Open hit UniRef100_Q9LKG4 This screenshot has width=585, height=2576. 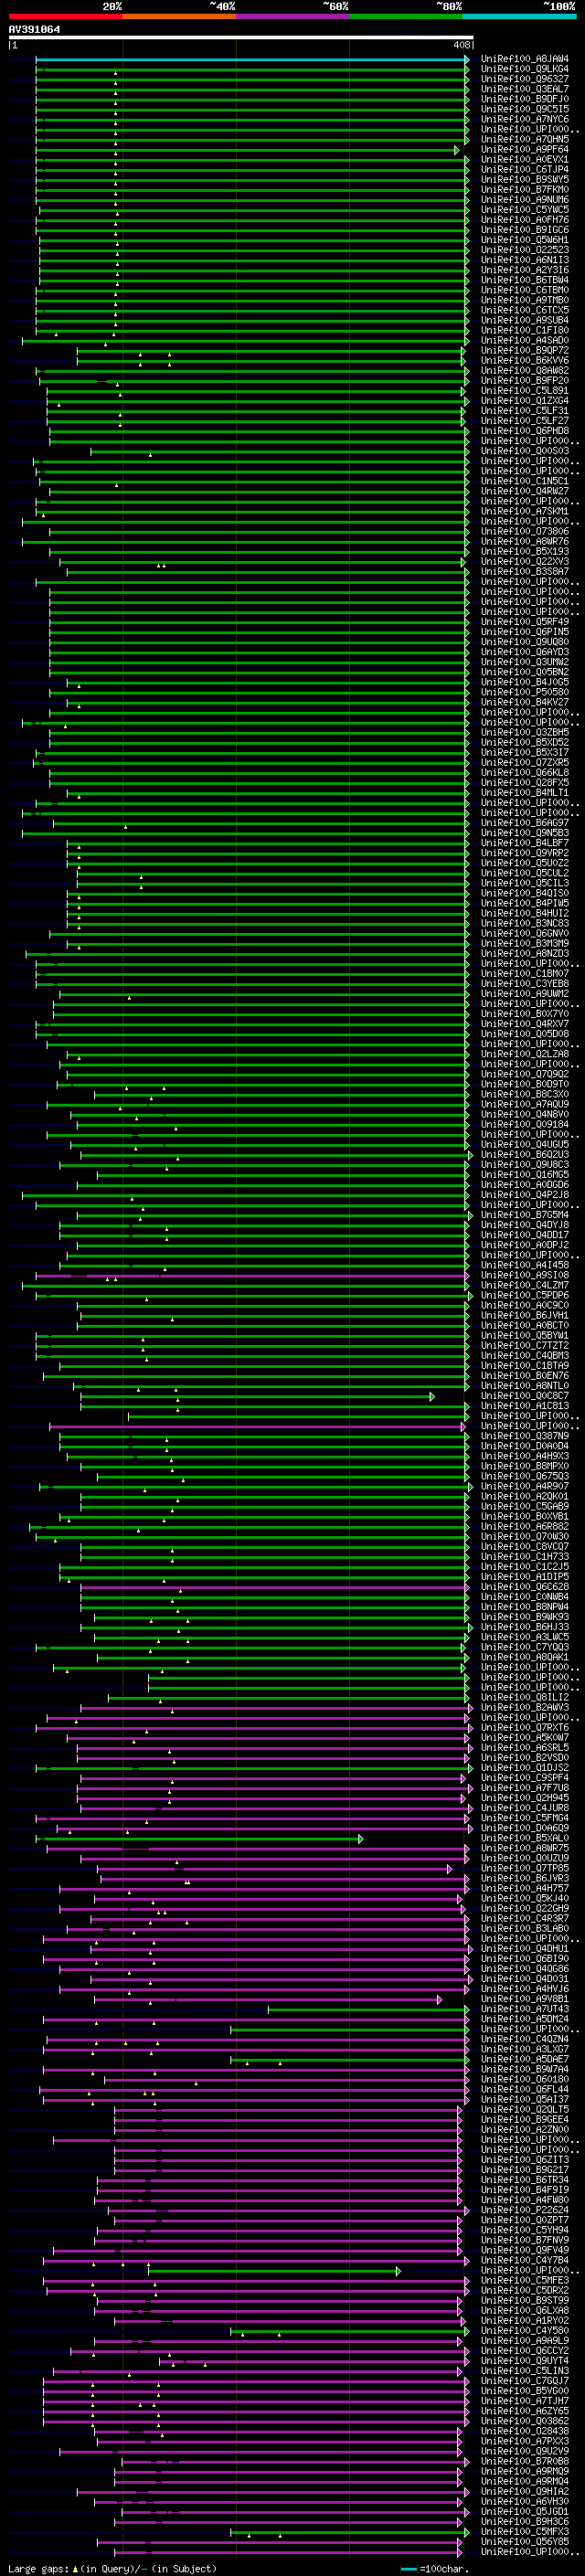tap(524, 70)
